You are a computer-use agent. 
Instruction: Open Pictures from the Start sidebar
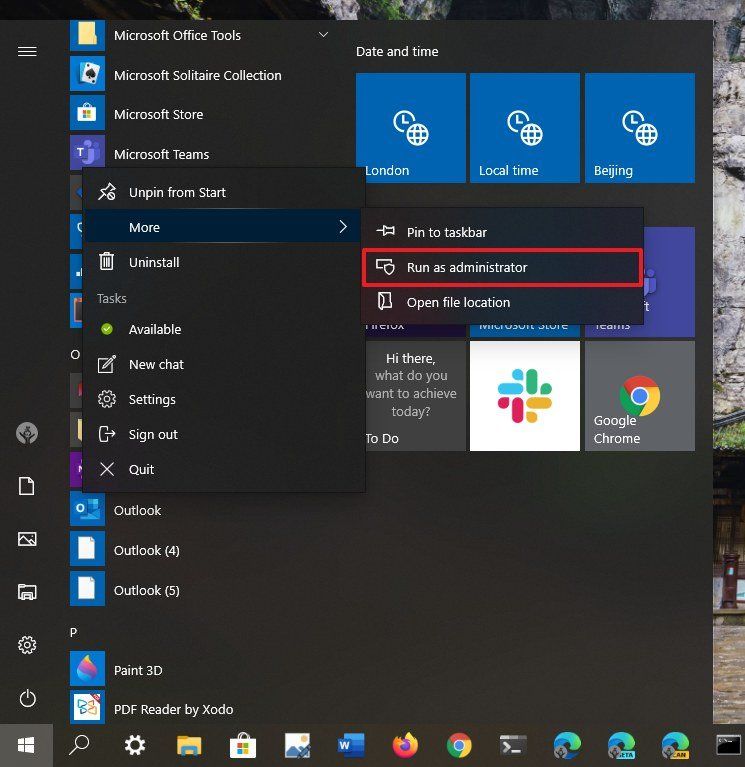click(x=27, y=539)
